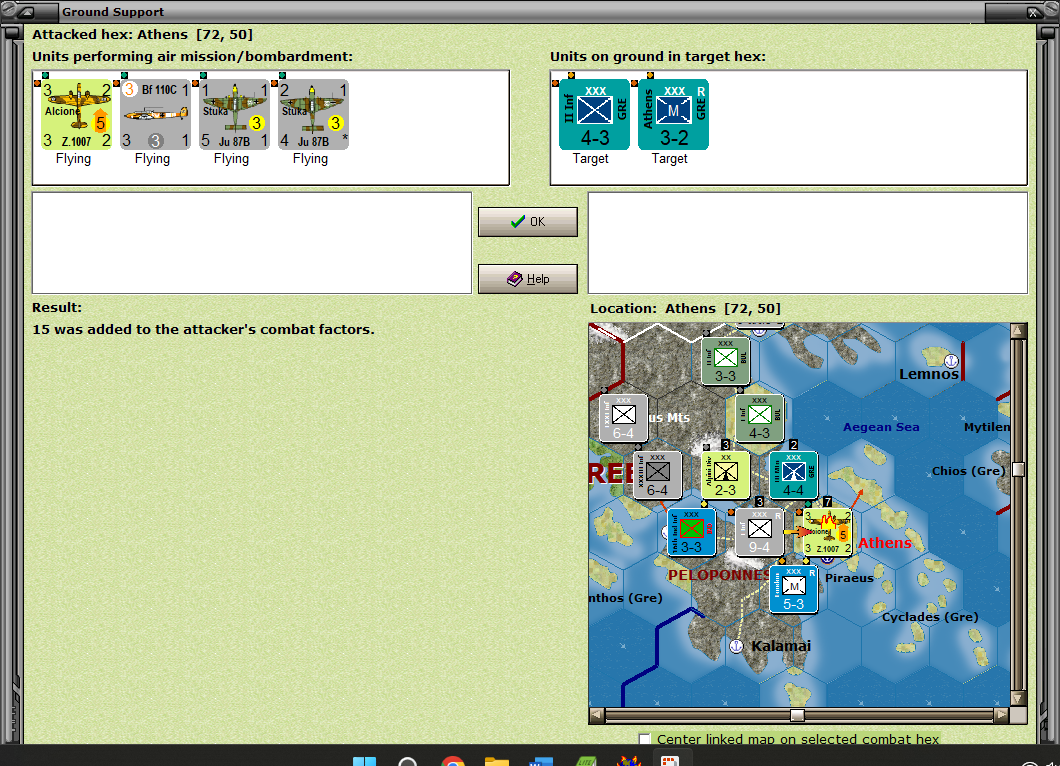1060x766 pixels.
Task: Click the I Inf BUL 4-3 counter on map
Action: coord(759,418)
